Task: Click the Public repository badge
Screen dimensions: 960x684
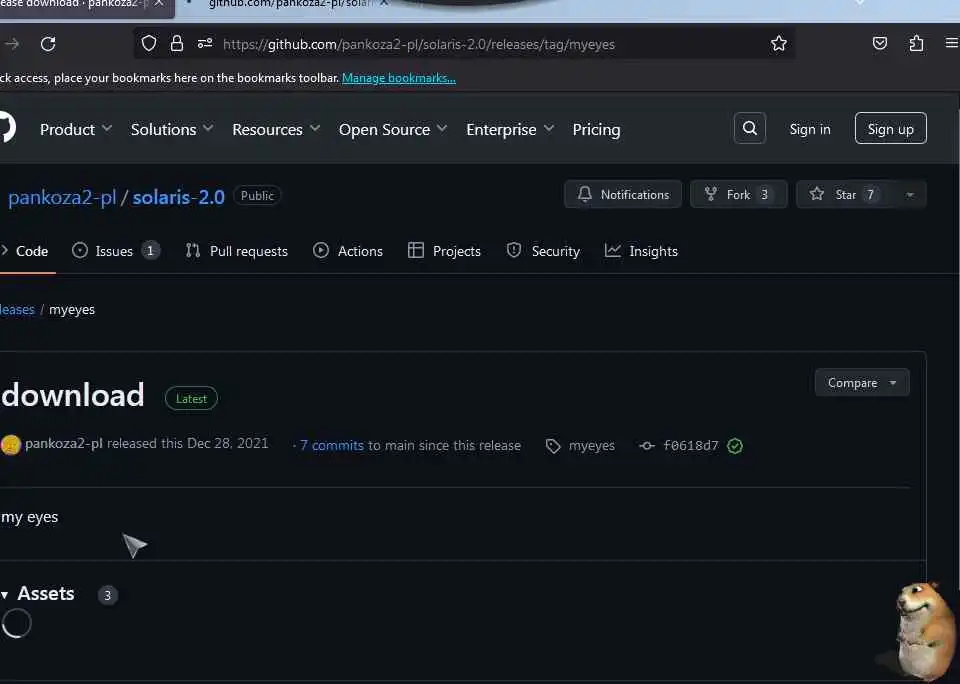Action: (257, 195)
